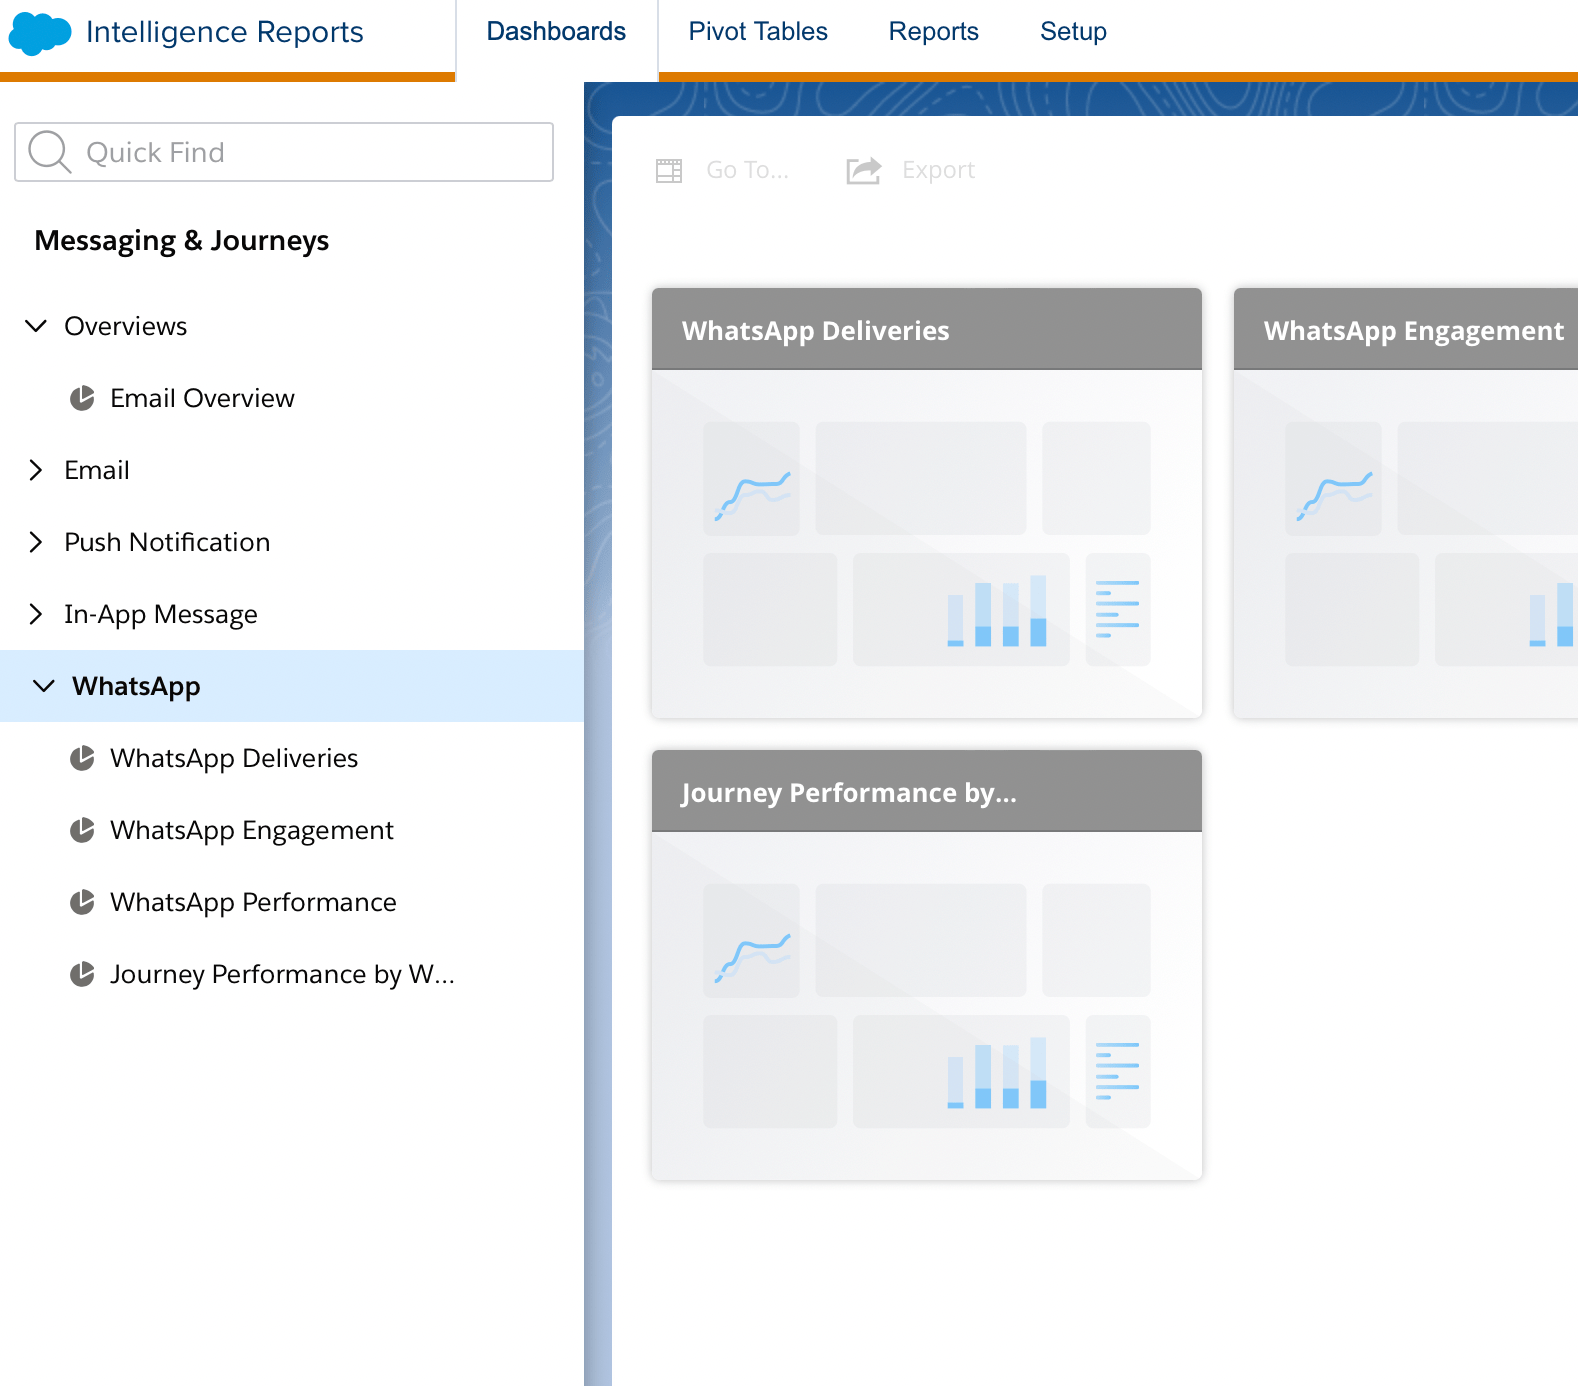1578x1386 pixels.
Task: Click the Overviews label
Action: click(x=125, y=326)
